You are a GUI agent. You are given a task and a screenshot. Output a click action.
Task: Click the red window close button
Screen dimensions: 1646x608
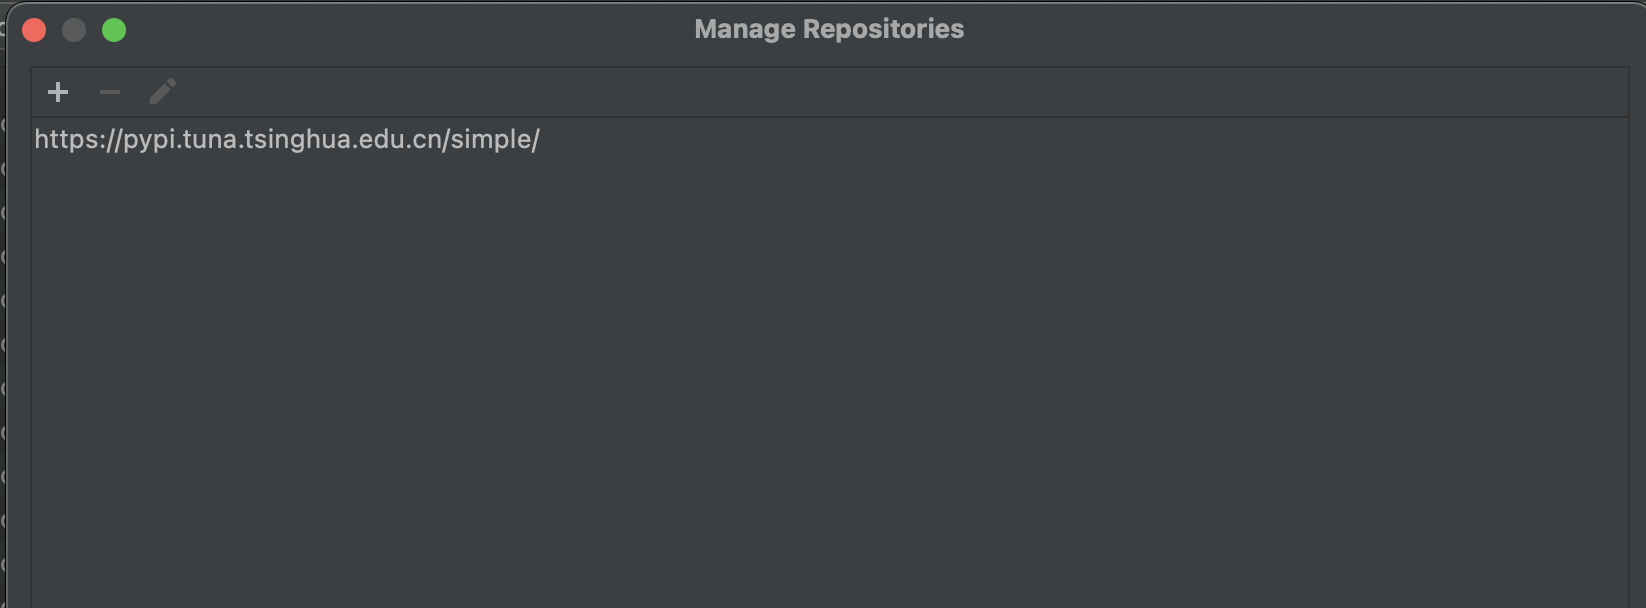point(34,30)
